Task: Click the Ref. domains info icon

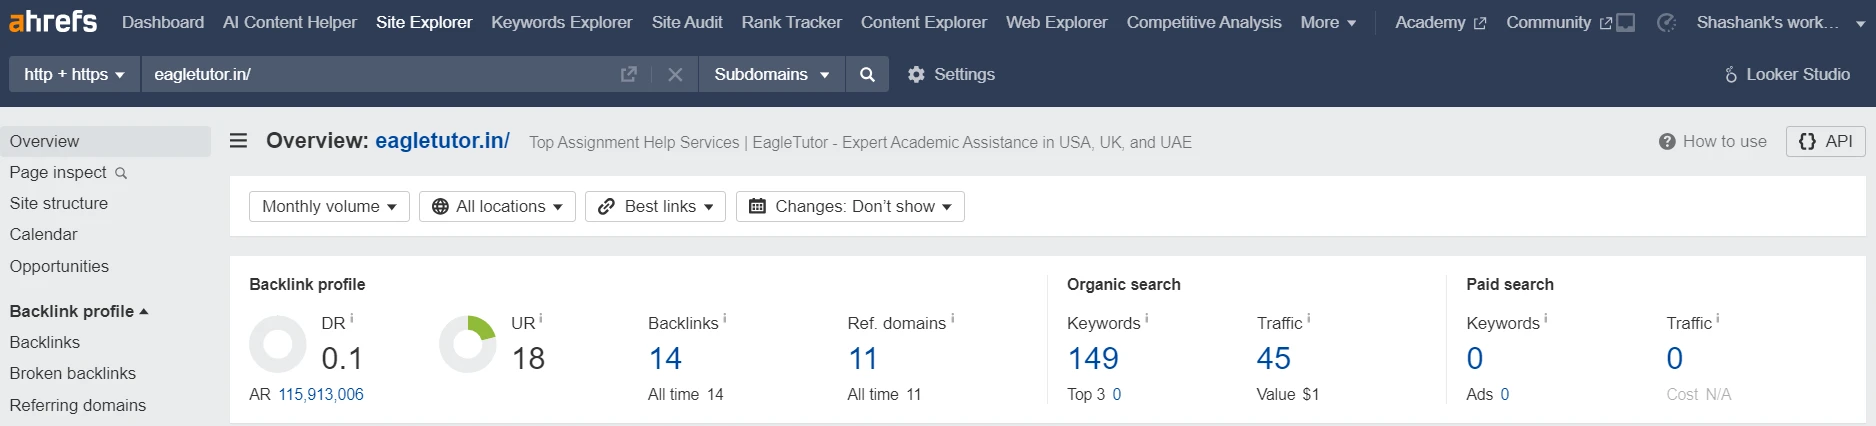Action: coord(952,318)
